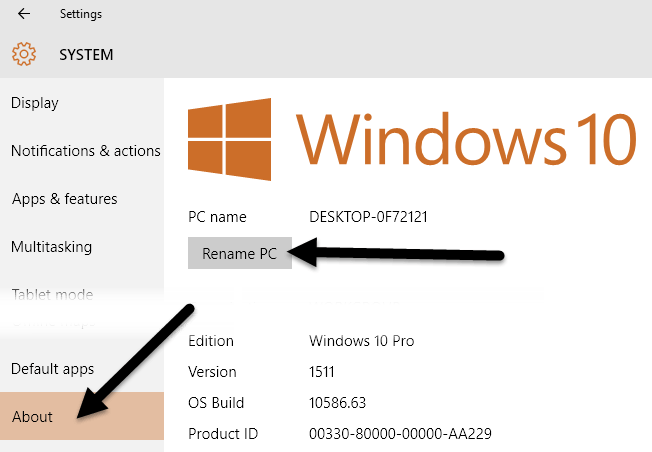Click the Product ID label
The height and width of the screenshot is (452, 652).
pos(223,434)
